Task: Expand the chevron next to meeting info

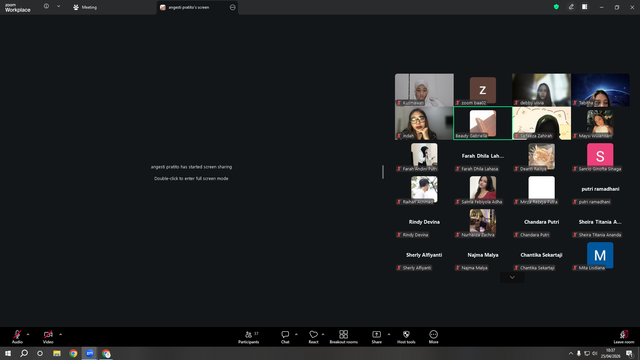Action: [x=58, y=7]
